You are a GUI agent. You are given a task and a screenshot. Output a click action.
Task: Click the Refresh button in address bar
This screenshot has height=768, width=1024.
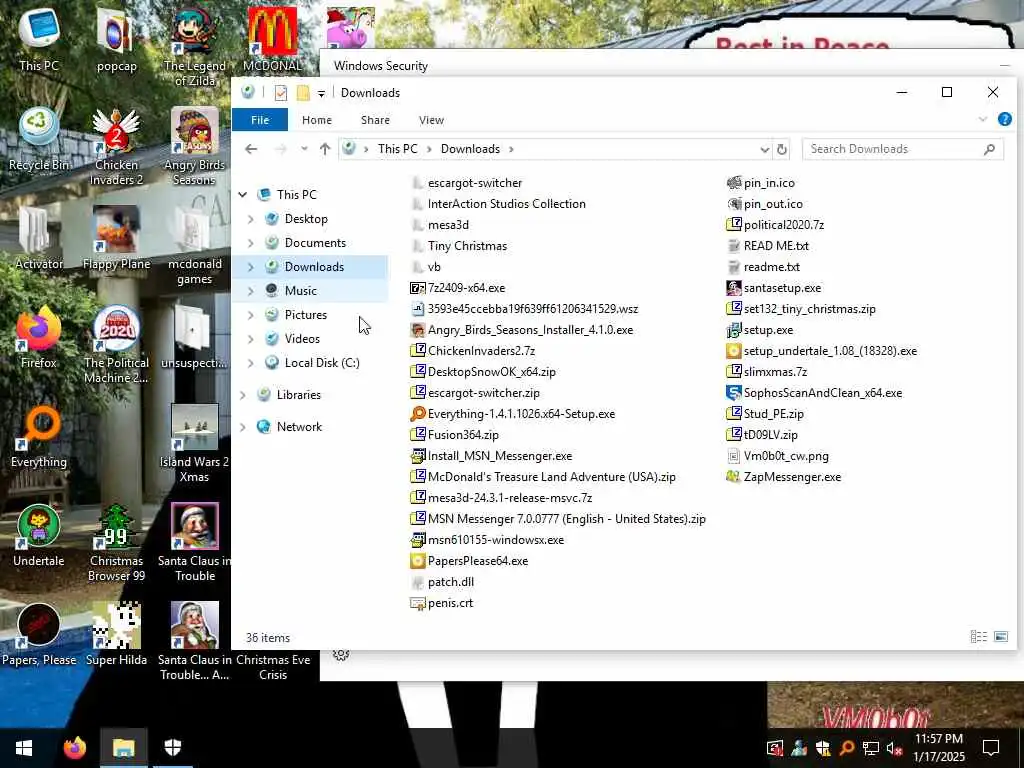click(x=782, y=150)
